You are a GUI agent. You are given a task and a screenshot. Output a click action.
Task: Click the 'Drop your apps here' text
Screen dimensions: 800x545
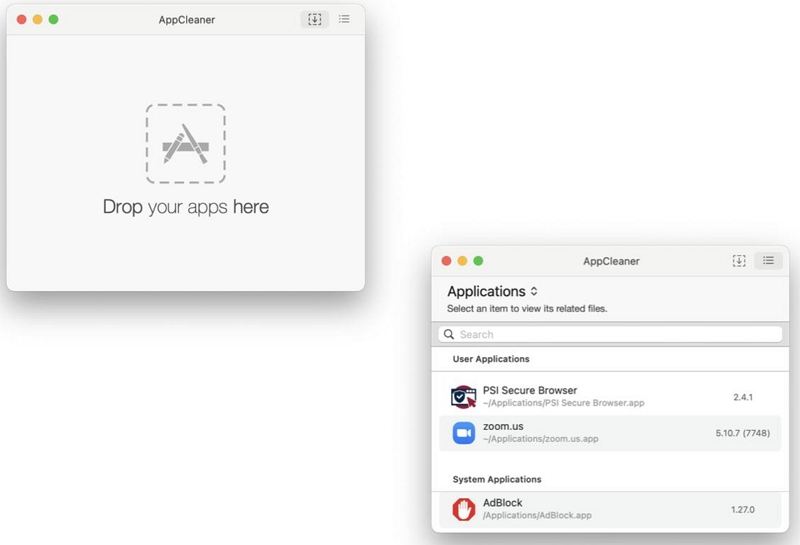tap(186, 207)
